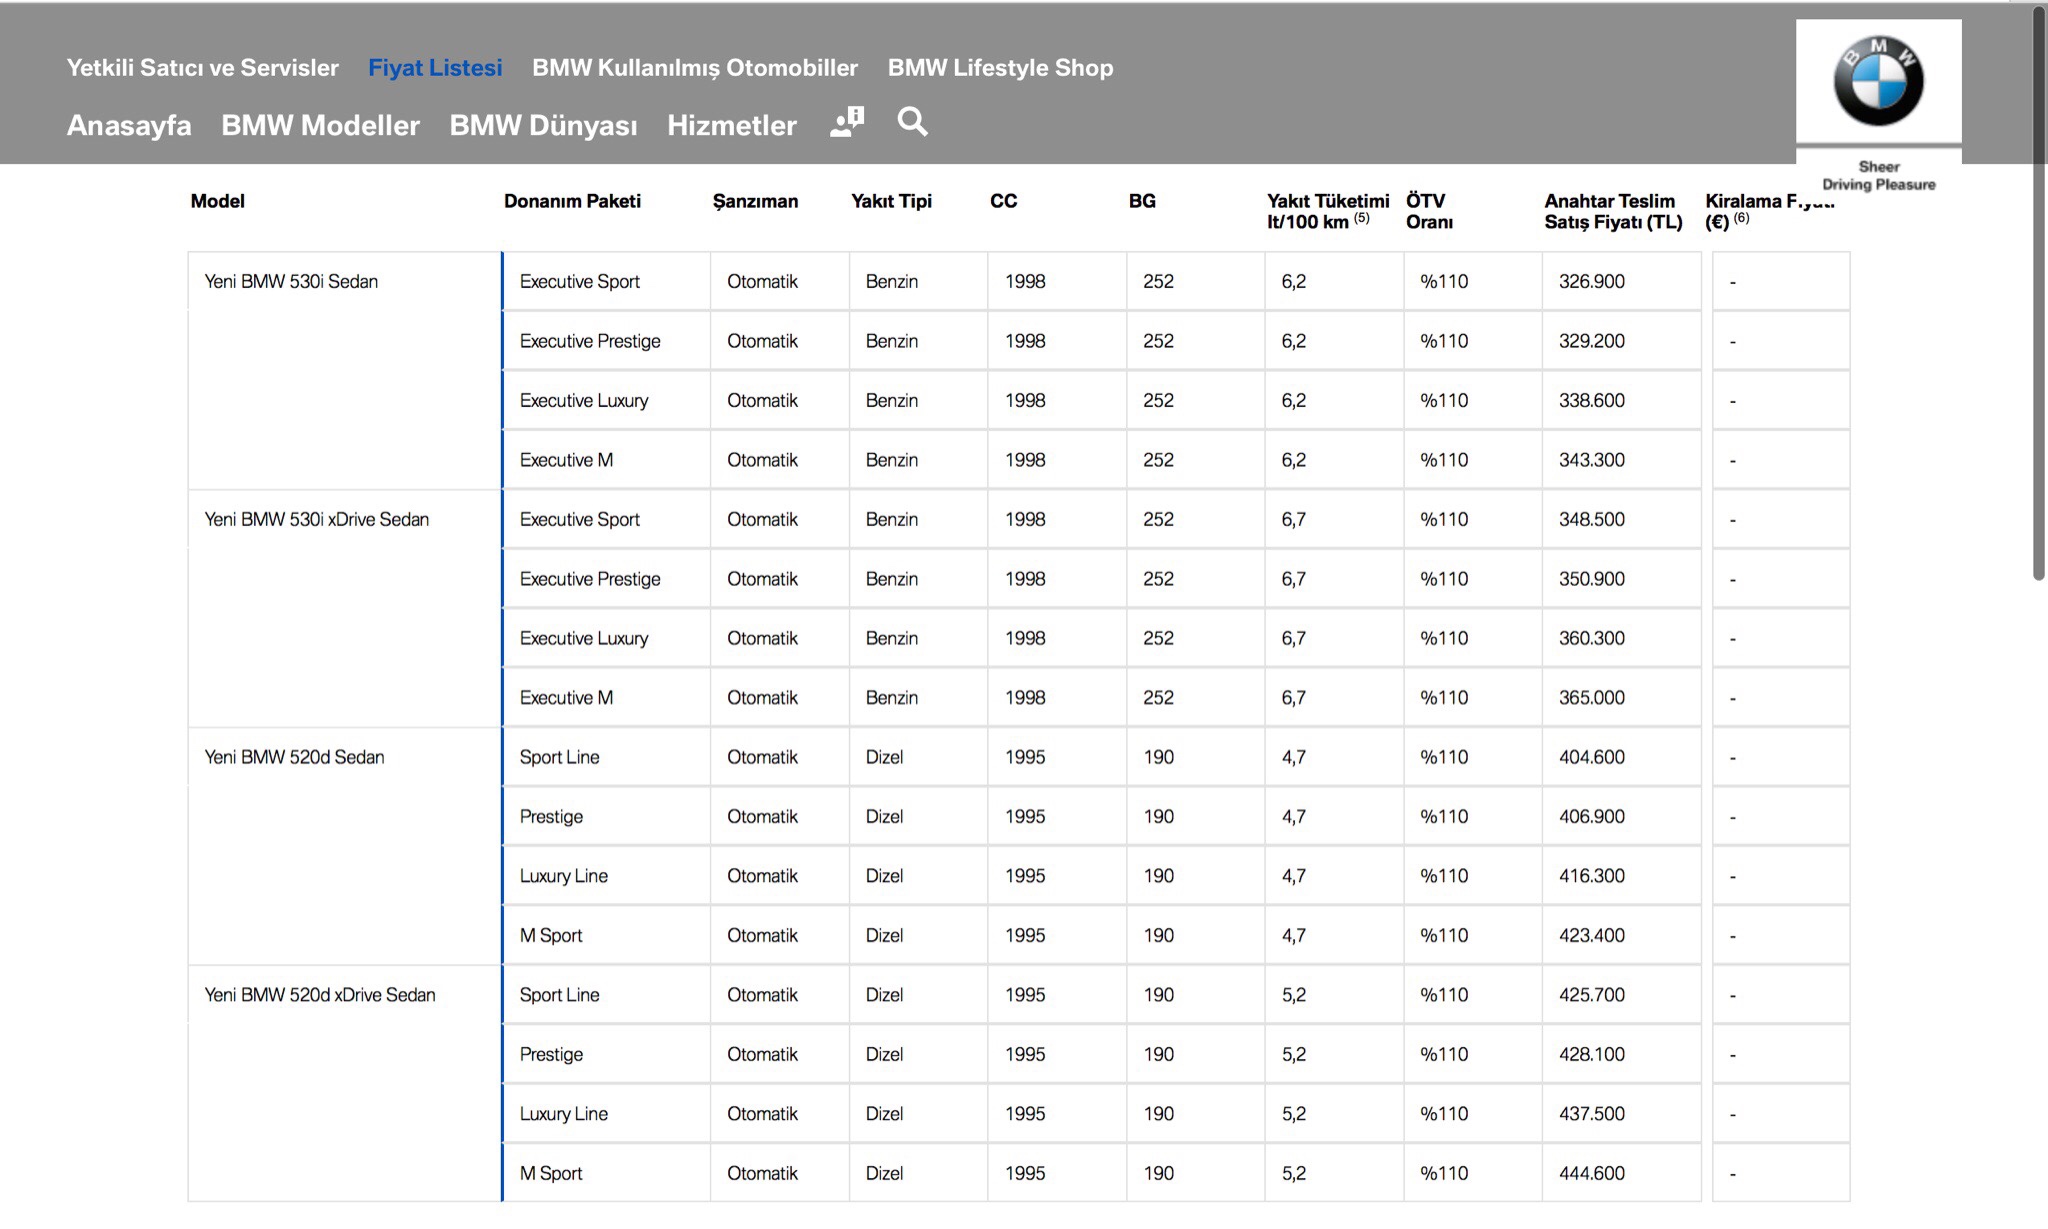Click 190 in the 416.300 row
Screen dimensions: 2048x1229
click(x=1158, y=876)
